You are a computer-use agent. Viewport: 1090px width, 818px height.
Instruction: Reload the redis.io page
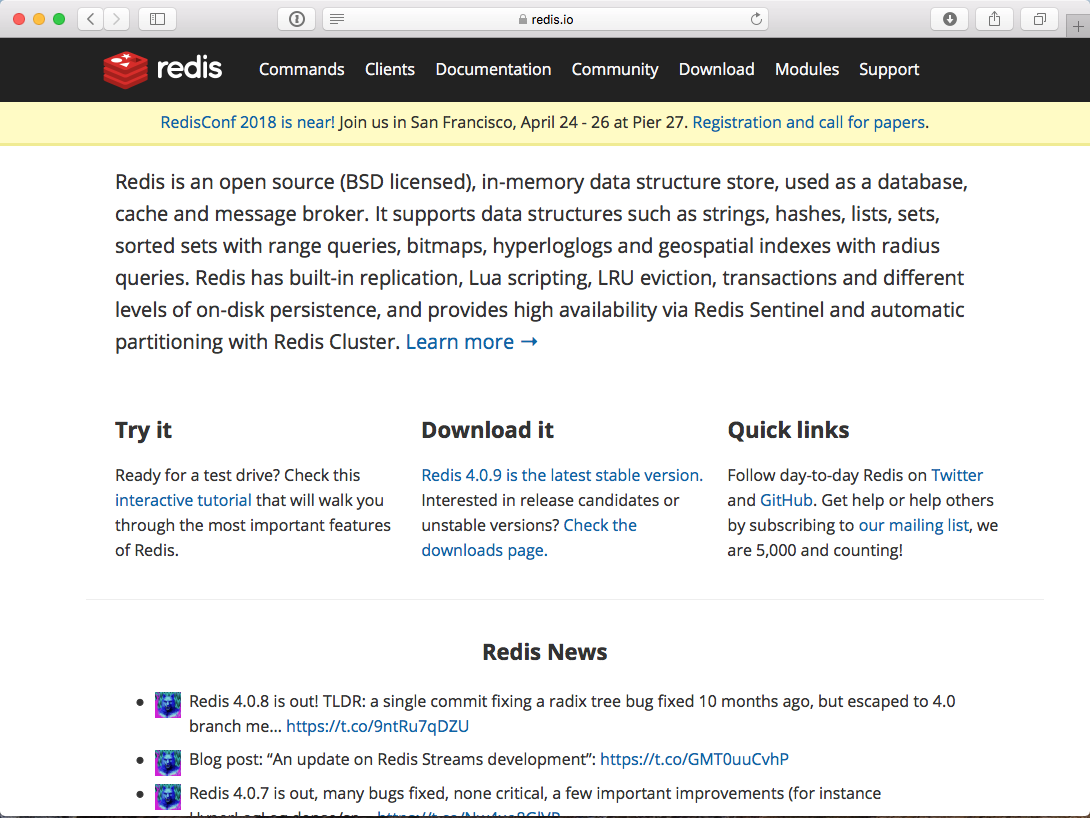[756, 19]
